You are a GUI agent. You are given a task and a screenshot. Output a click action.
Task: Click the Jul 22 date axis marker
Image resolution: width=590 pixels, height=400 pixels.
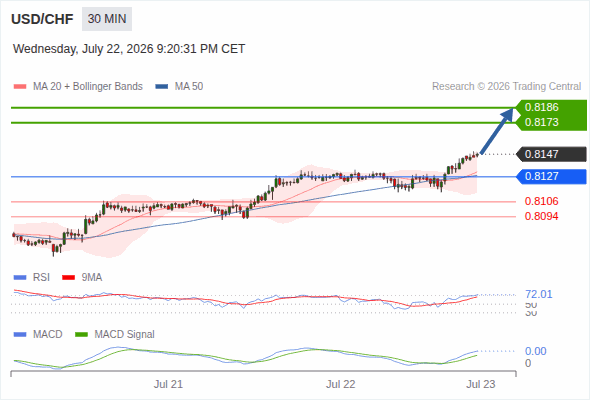(x=340, y=384)
